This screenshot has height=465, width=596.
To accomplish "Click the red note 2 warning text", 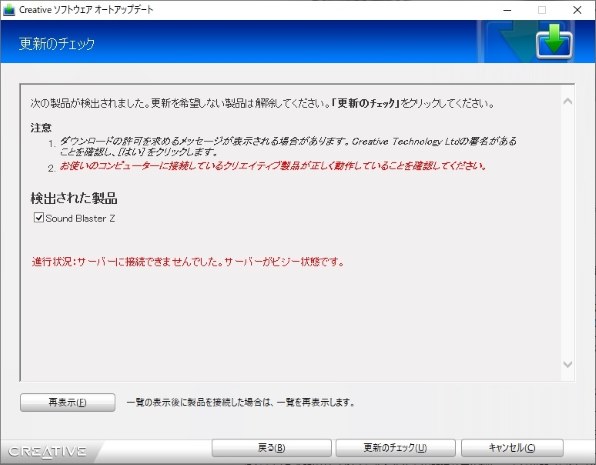I will pos(273,166).
